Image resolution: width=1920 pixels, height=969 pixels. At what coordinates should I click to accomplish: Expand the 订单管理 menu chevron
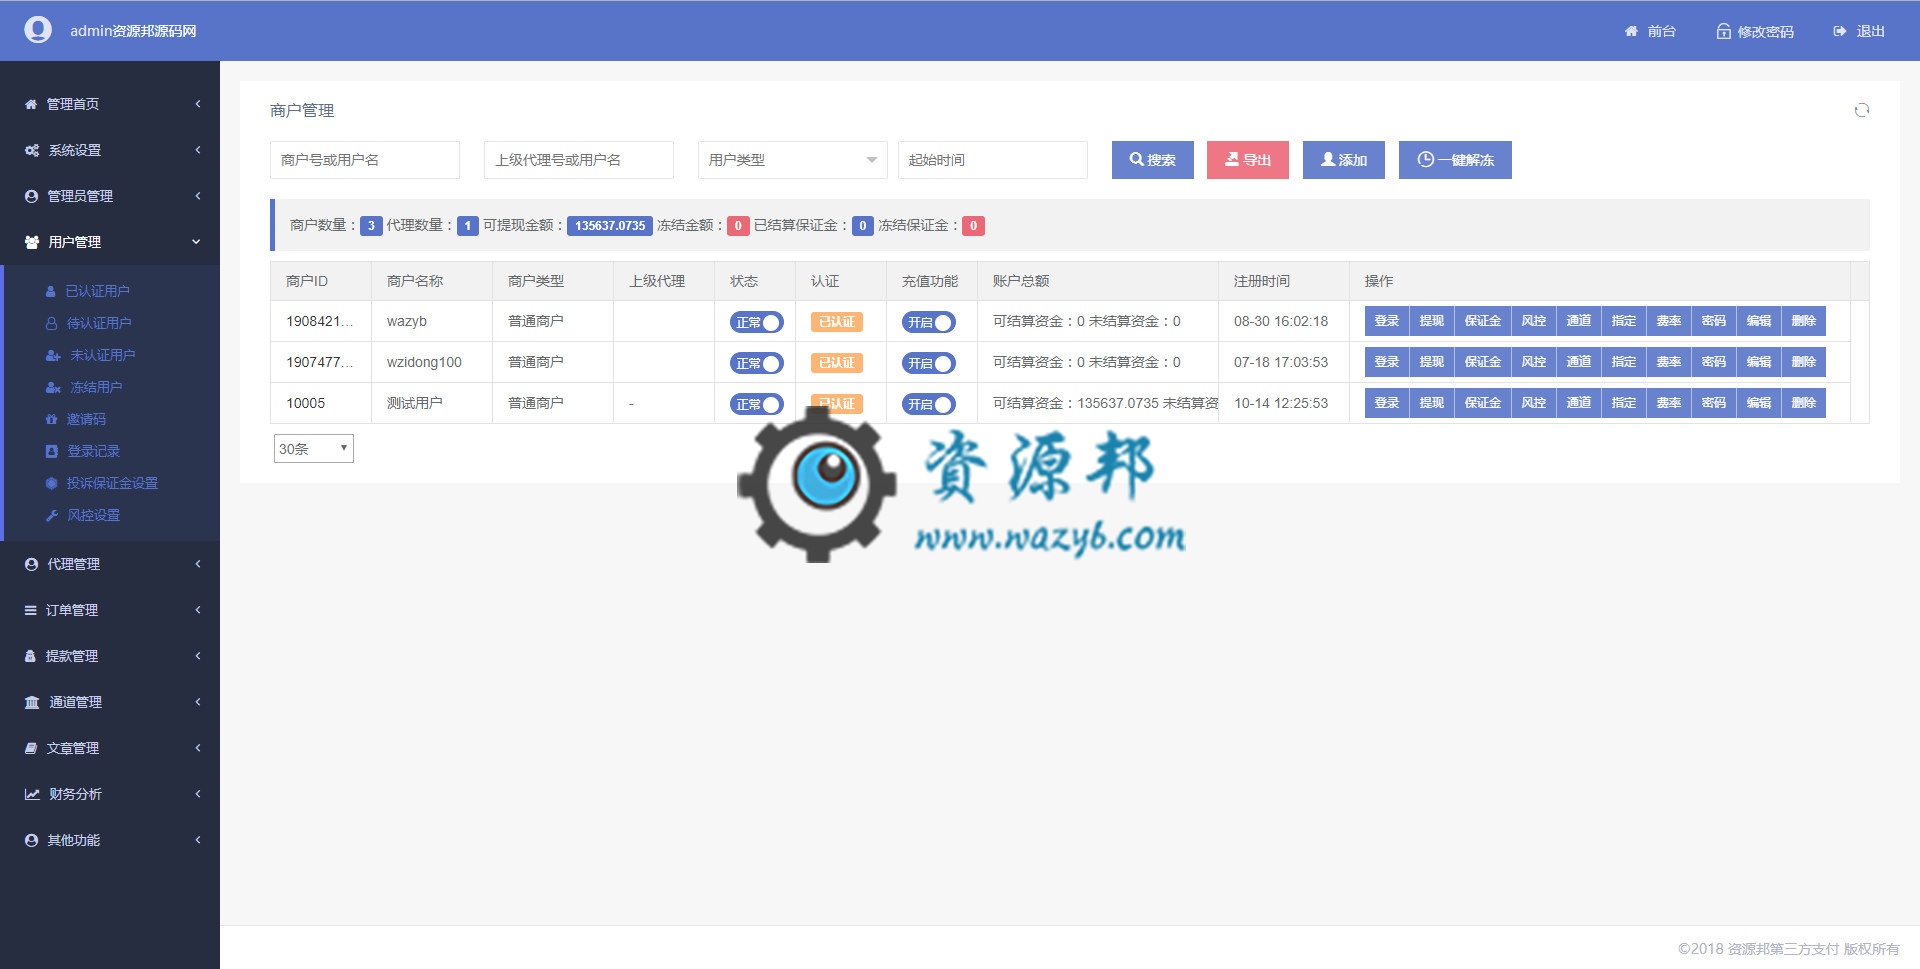(x=198, y=610)
